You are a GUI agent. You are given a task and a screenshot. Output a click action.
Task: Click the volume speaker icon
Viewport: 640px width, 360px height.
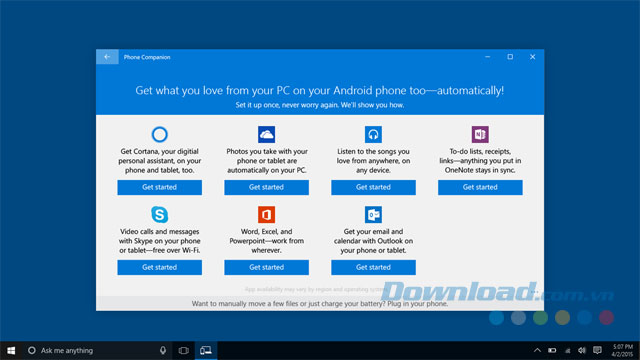pyautogui.click(x=582, y=351)
